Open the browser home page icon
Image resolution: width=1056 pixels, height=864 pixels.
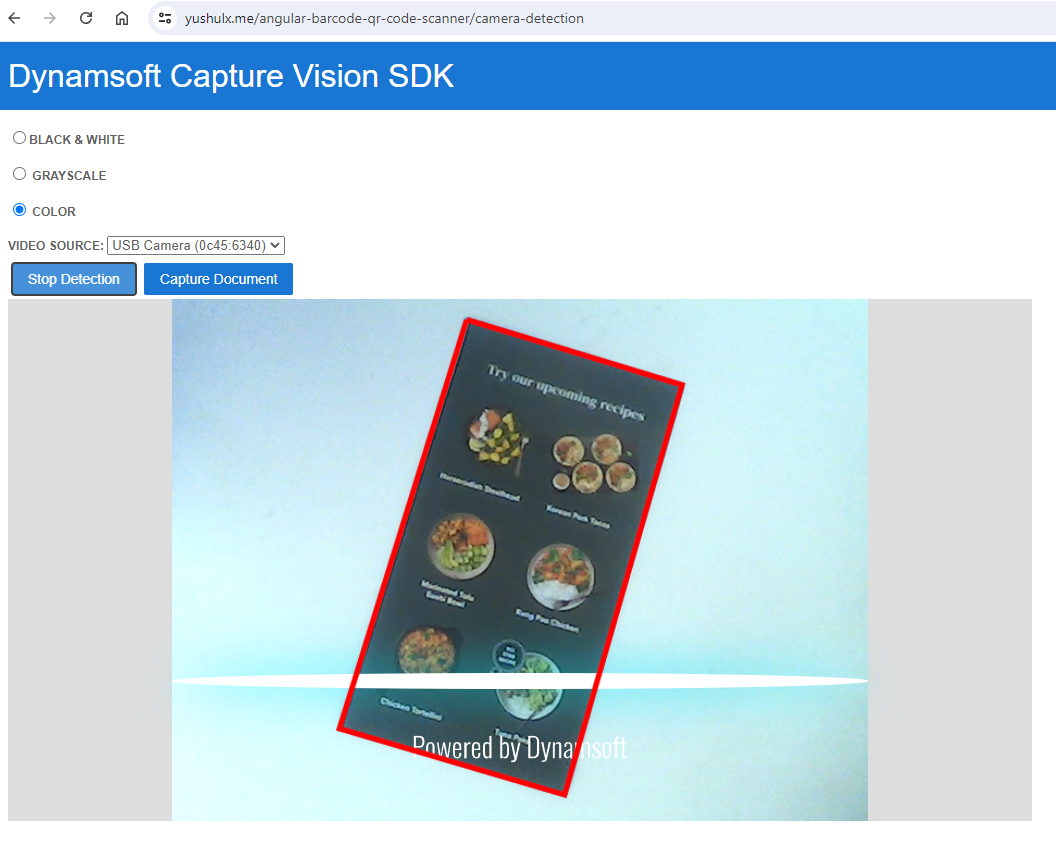(x=122, y=18)
